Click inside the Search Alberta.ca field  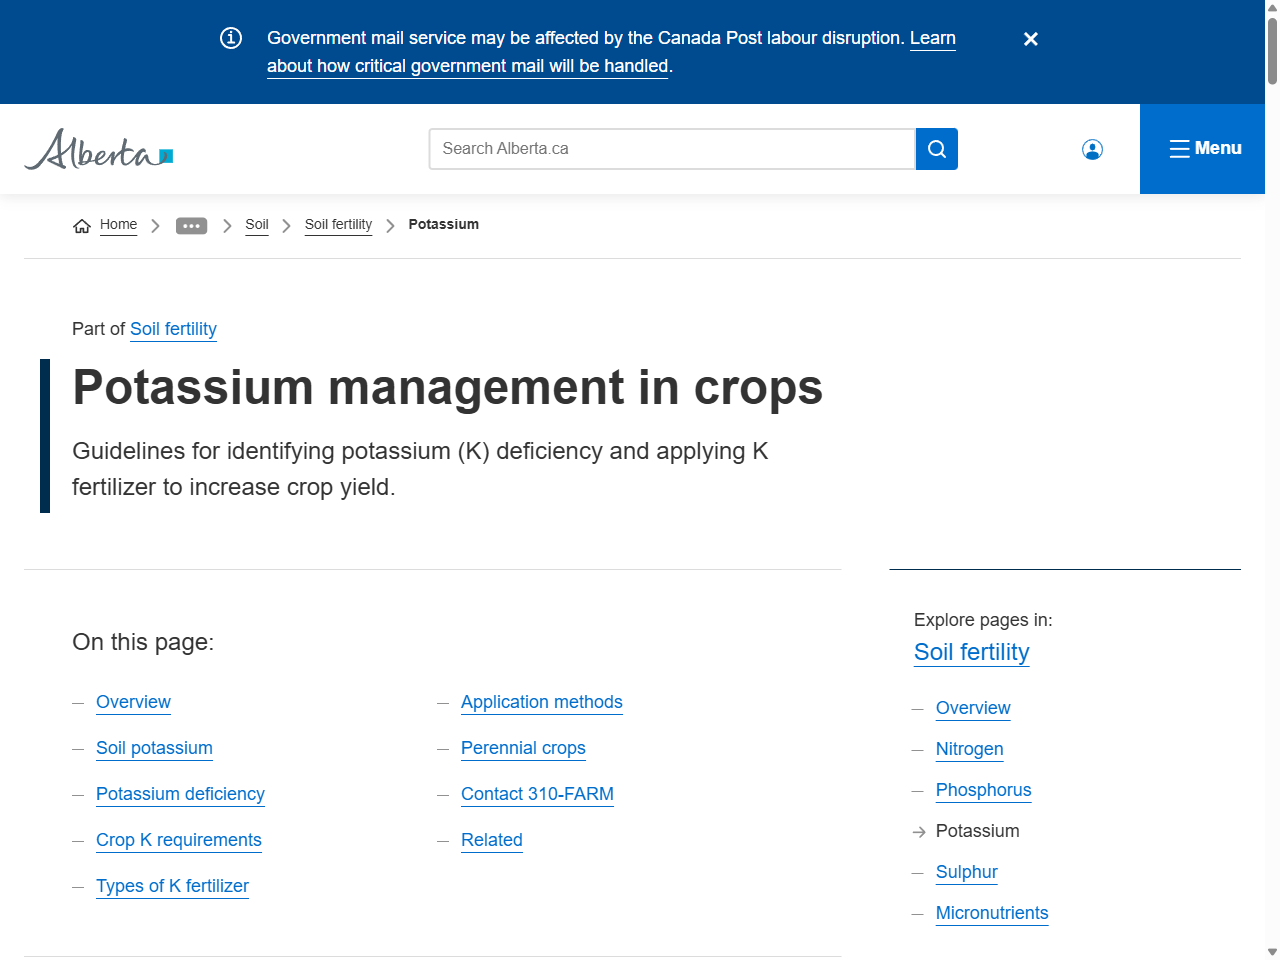pos(672,148)
